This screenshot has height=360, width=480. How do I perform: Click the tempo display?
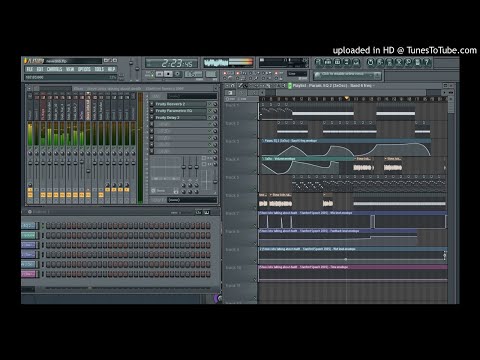pos(194,74)
